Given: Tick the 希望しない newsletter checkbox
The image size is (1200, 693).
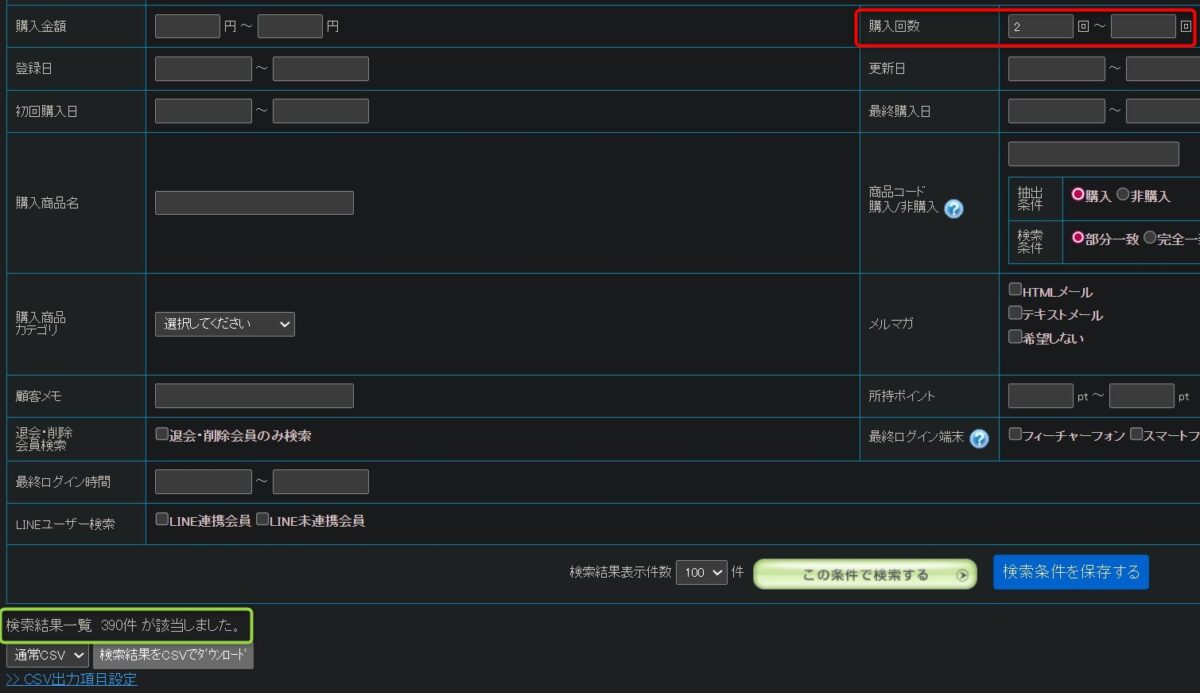Looking at the screenshot, I should point(1015,337).
